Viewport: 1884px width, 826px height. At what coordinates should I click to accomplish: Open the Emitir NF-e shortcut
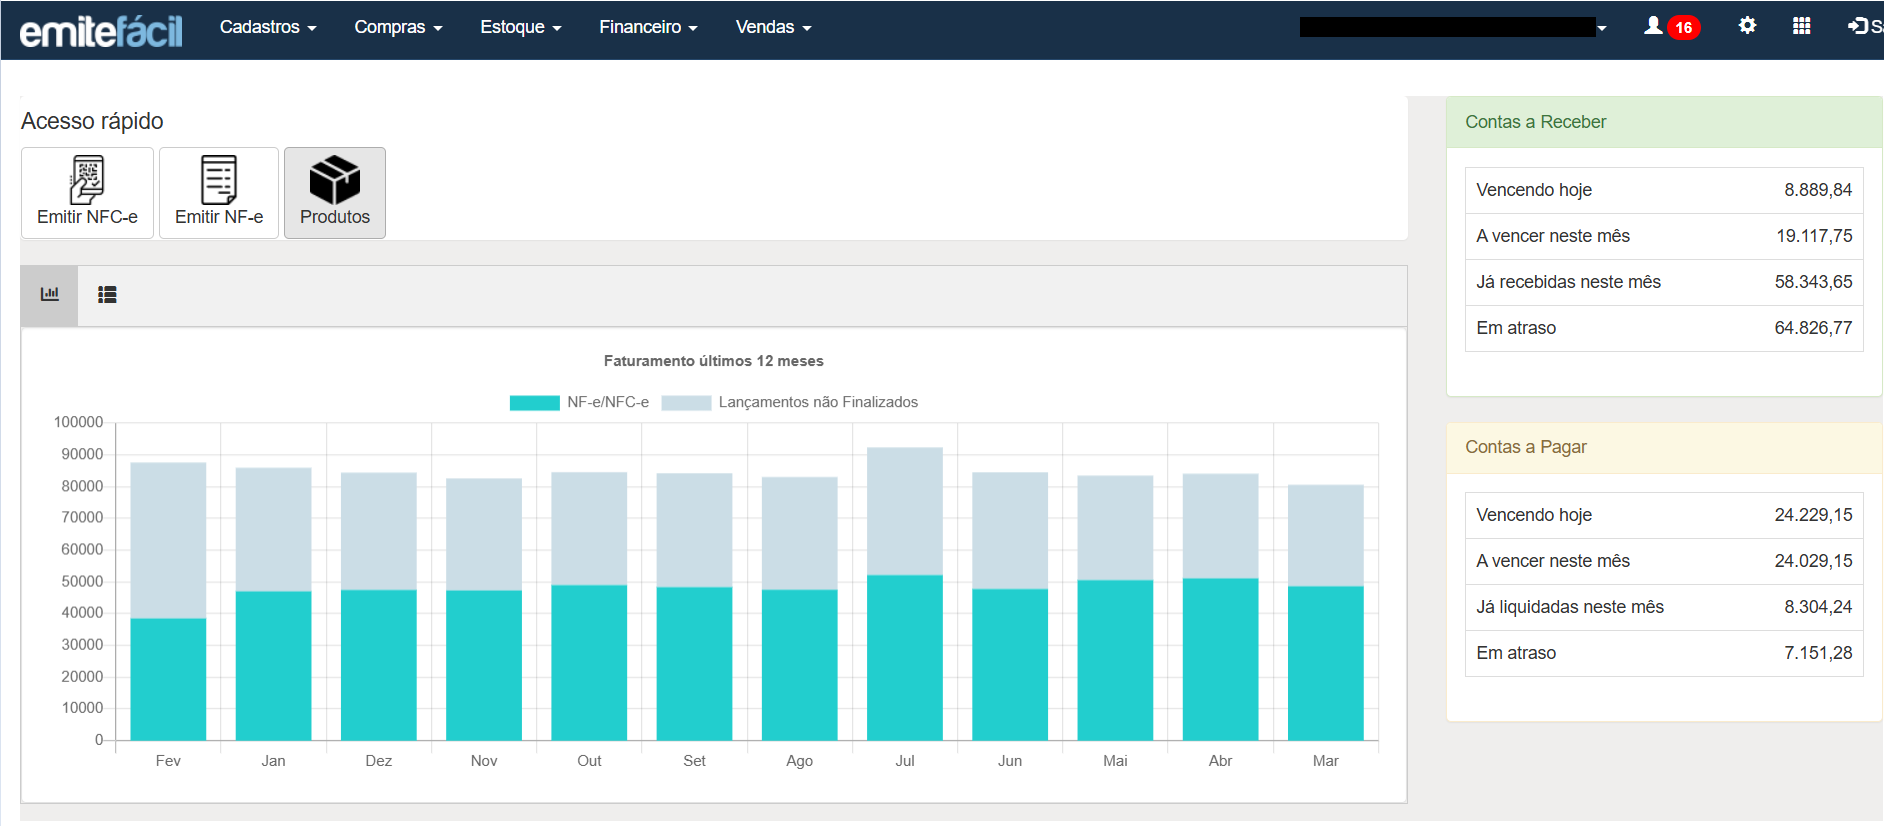pyautogui.click(x=218, y=192)
